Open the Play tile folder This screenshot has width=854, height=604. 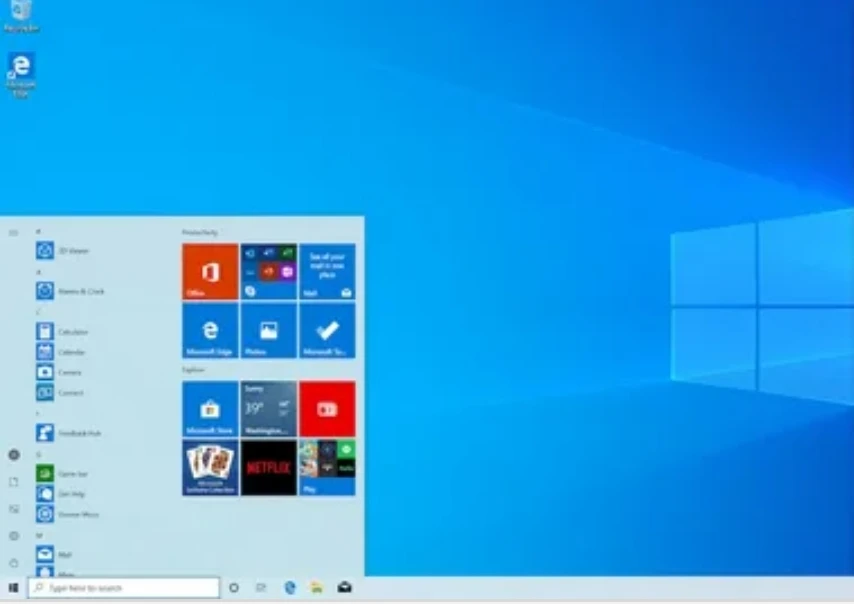(x=327, y=467)
